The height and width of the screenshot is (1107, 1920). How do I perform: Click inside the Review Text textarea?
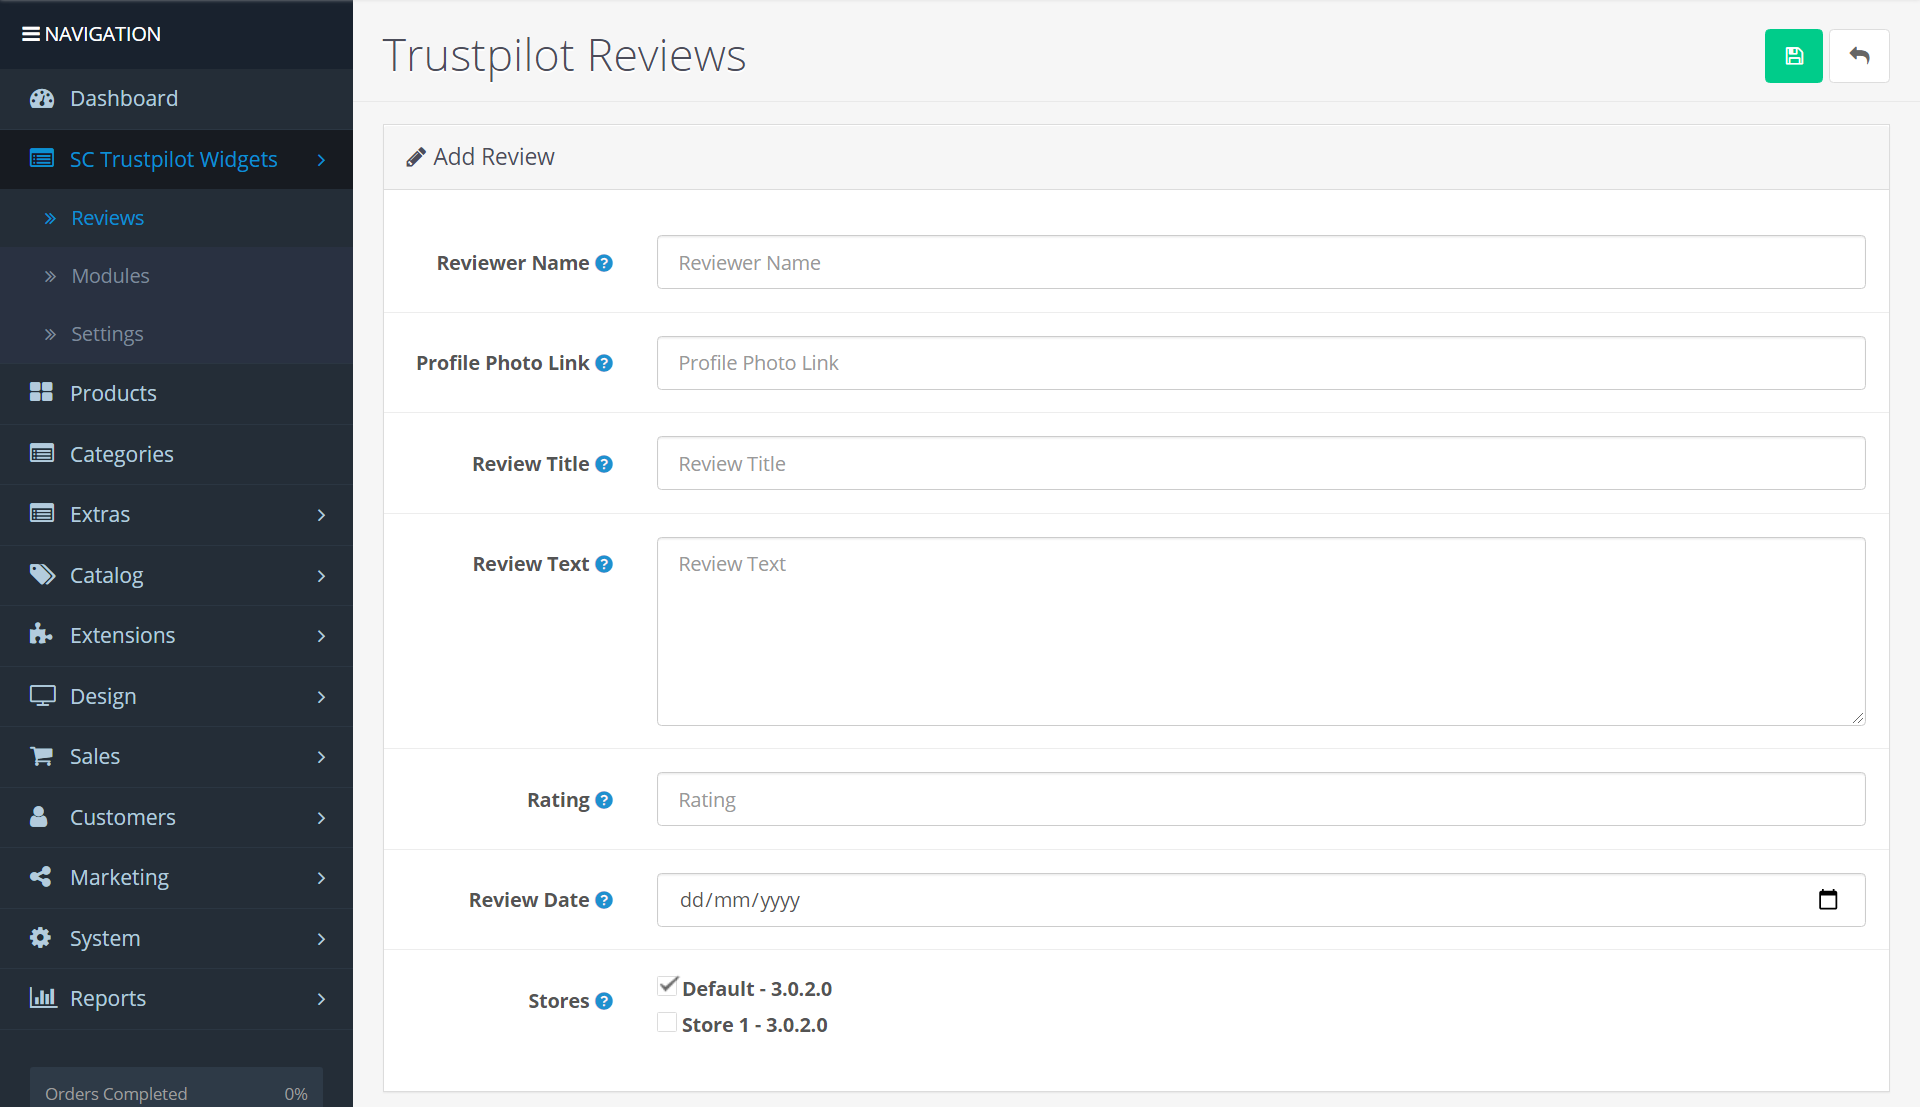1260,631
